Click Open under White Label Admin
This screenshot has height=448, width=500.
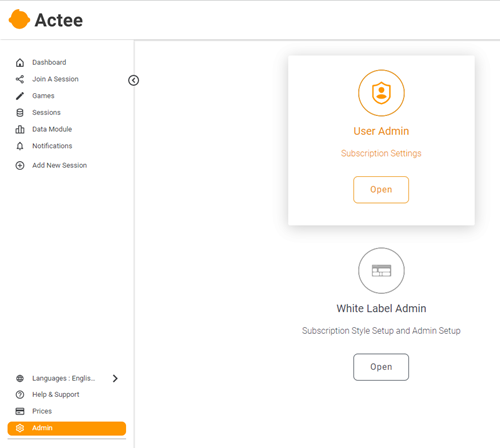[x=381, y=367]
